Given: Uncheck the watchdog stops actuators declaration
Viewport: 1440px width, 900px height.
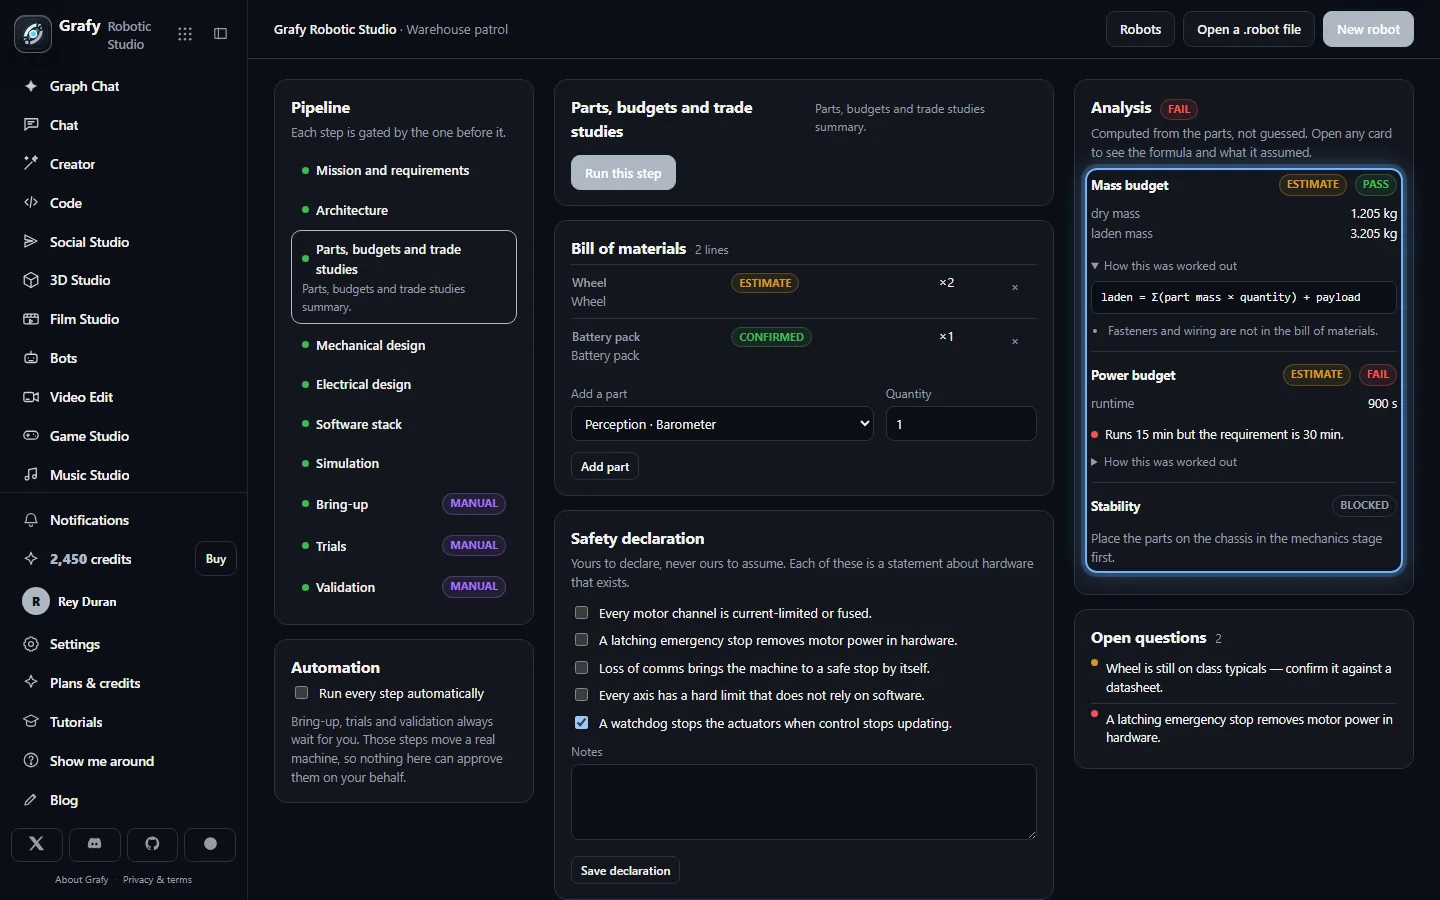Looking at the screenshot, I should pos(581,723).
